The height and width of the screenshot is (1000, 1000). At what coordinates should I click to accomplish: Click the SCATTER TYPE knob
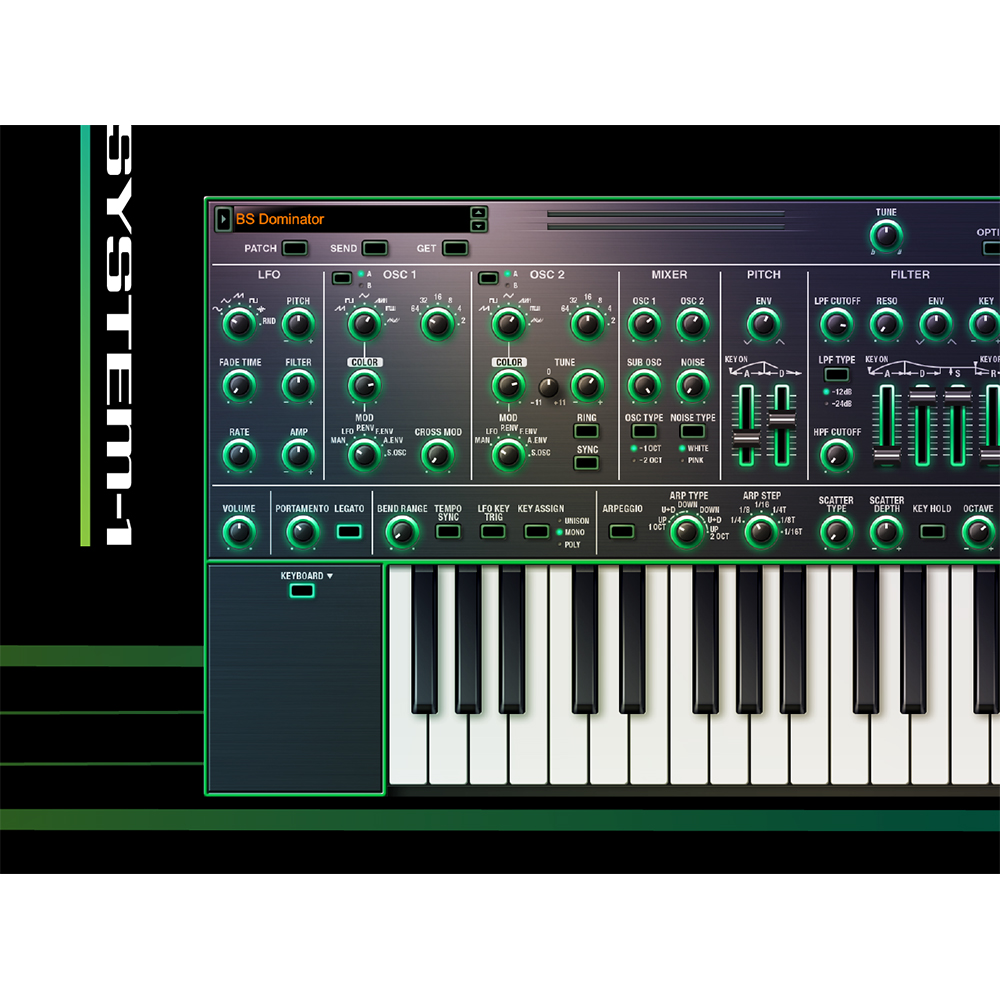point(835,532)
